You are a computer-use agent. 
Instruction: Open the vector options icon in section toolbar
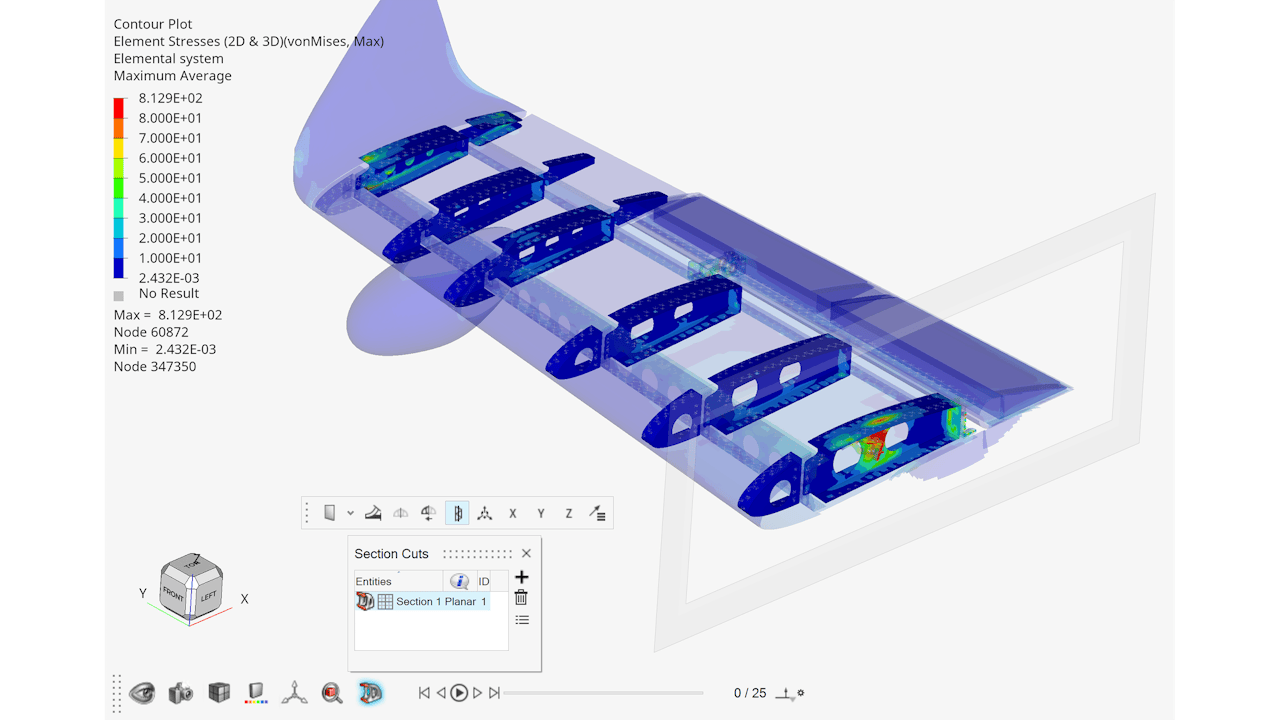[597, 513]
